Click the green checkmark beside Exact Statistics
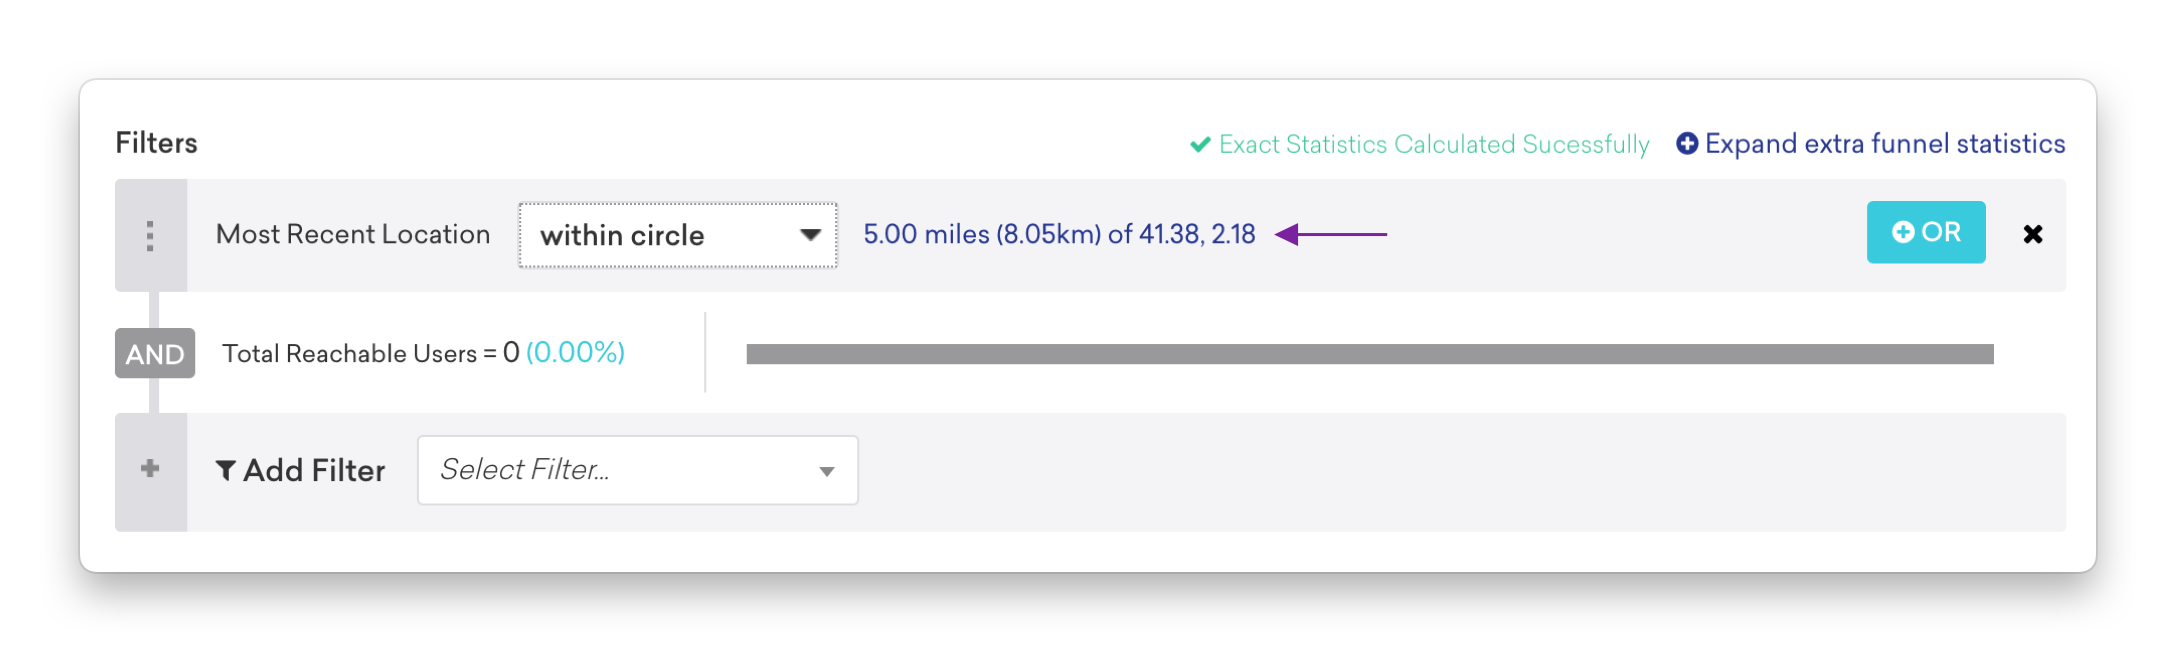This screenshot has width=2176, height=652. point(1200,145)
